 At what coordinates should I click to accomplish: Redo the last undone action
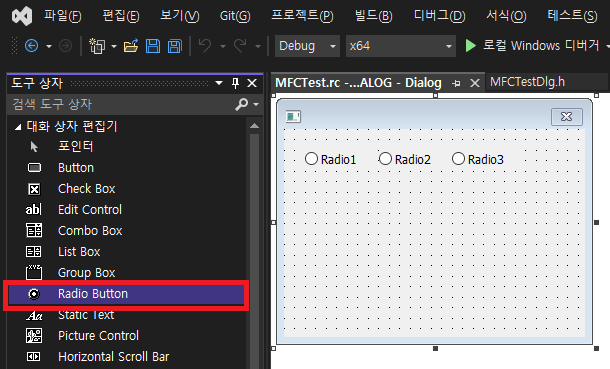240,46
